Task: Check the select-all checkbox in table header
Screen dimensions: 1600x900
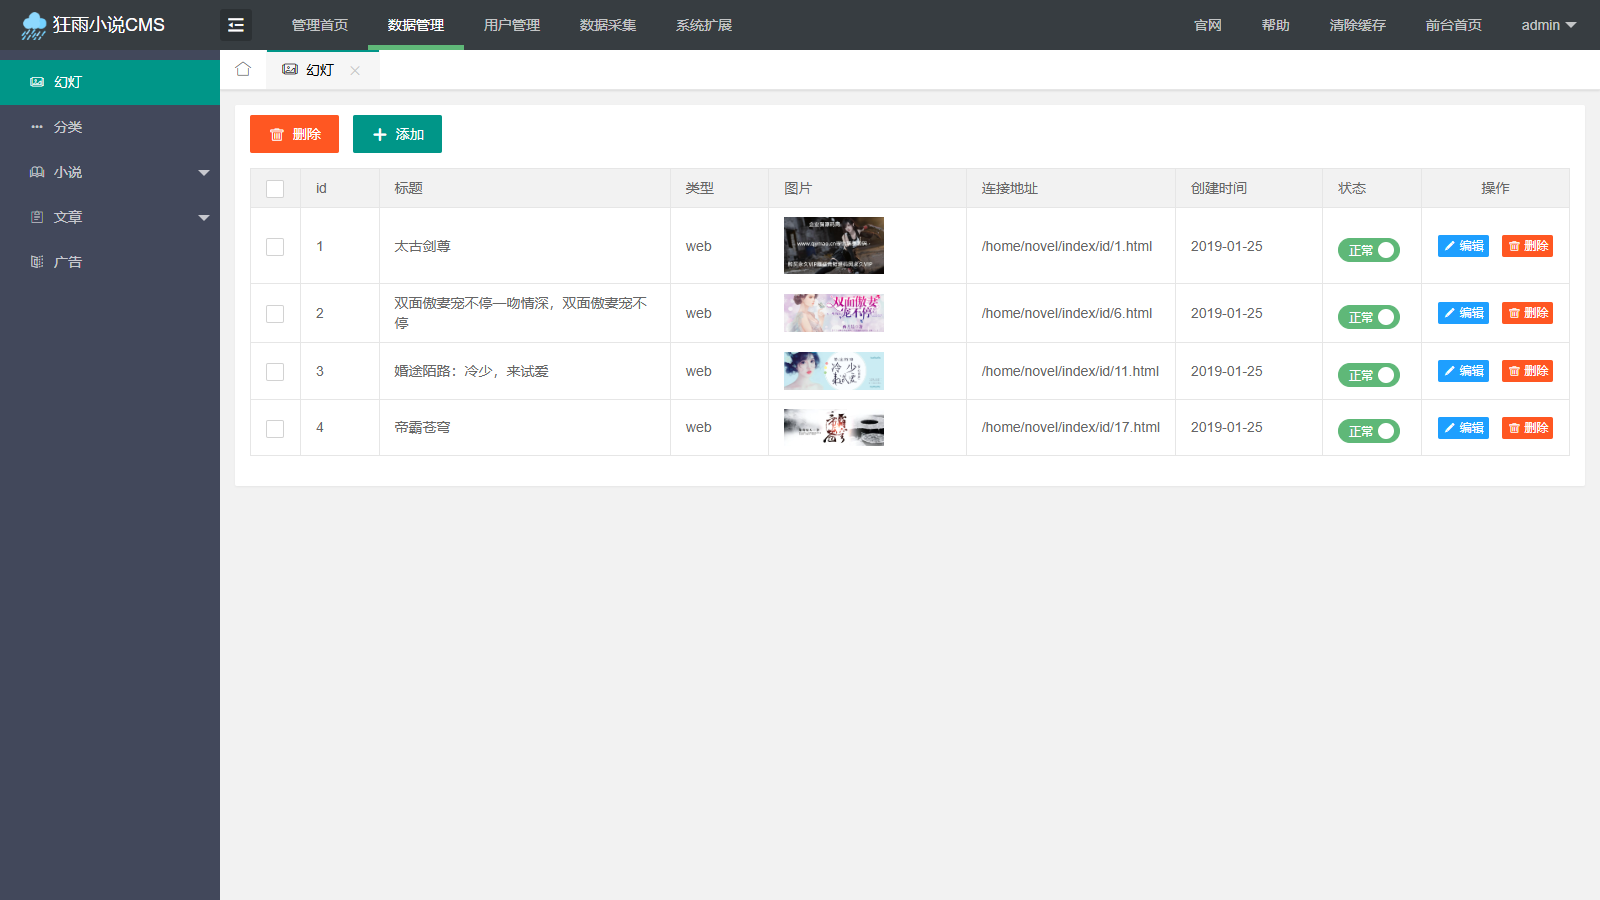Action: point(275,188)
